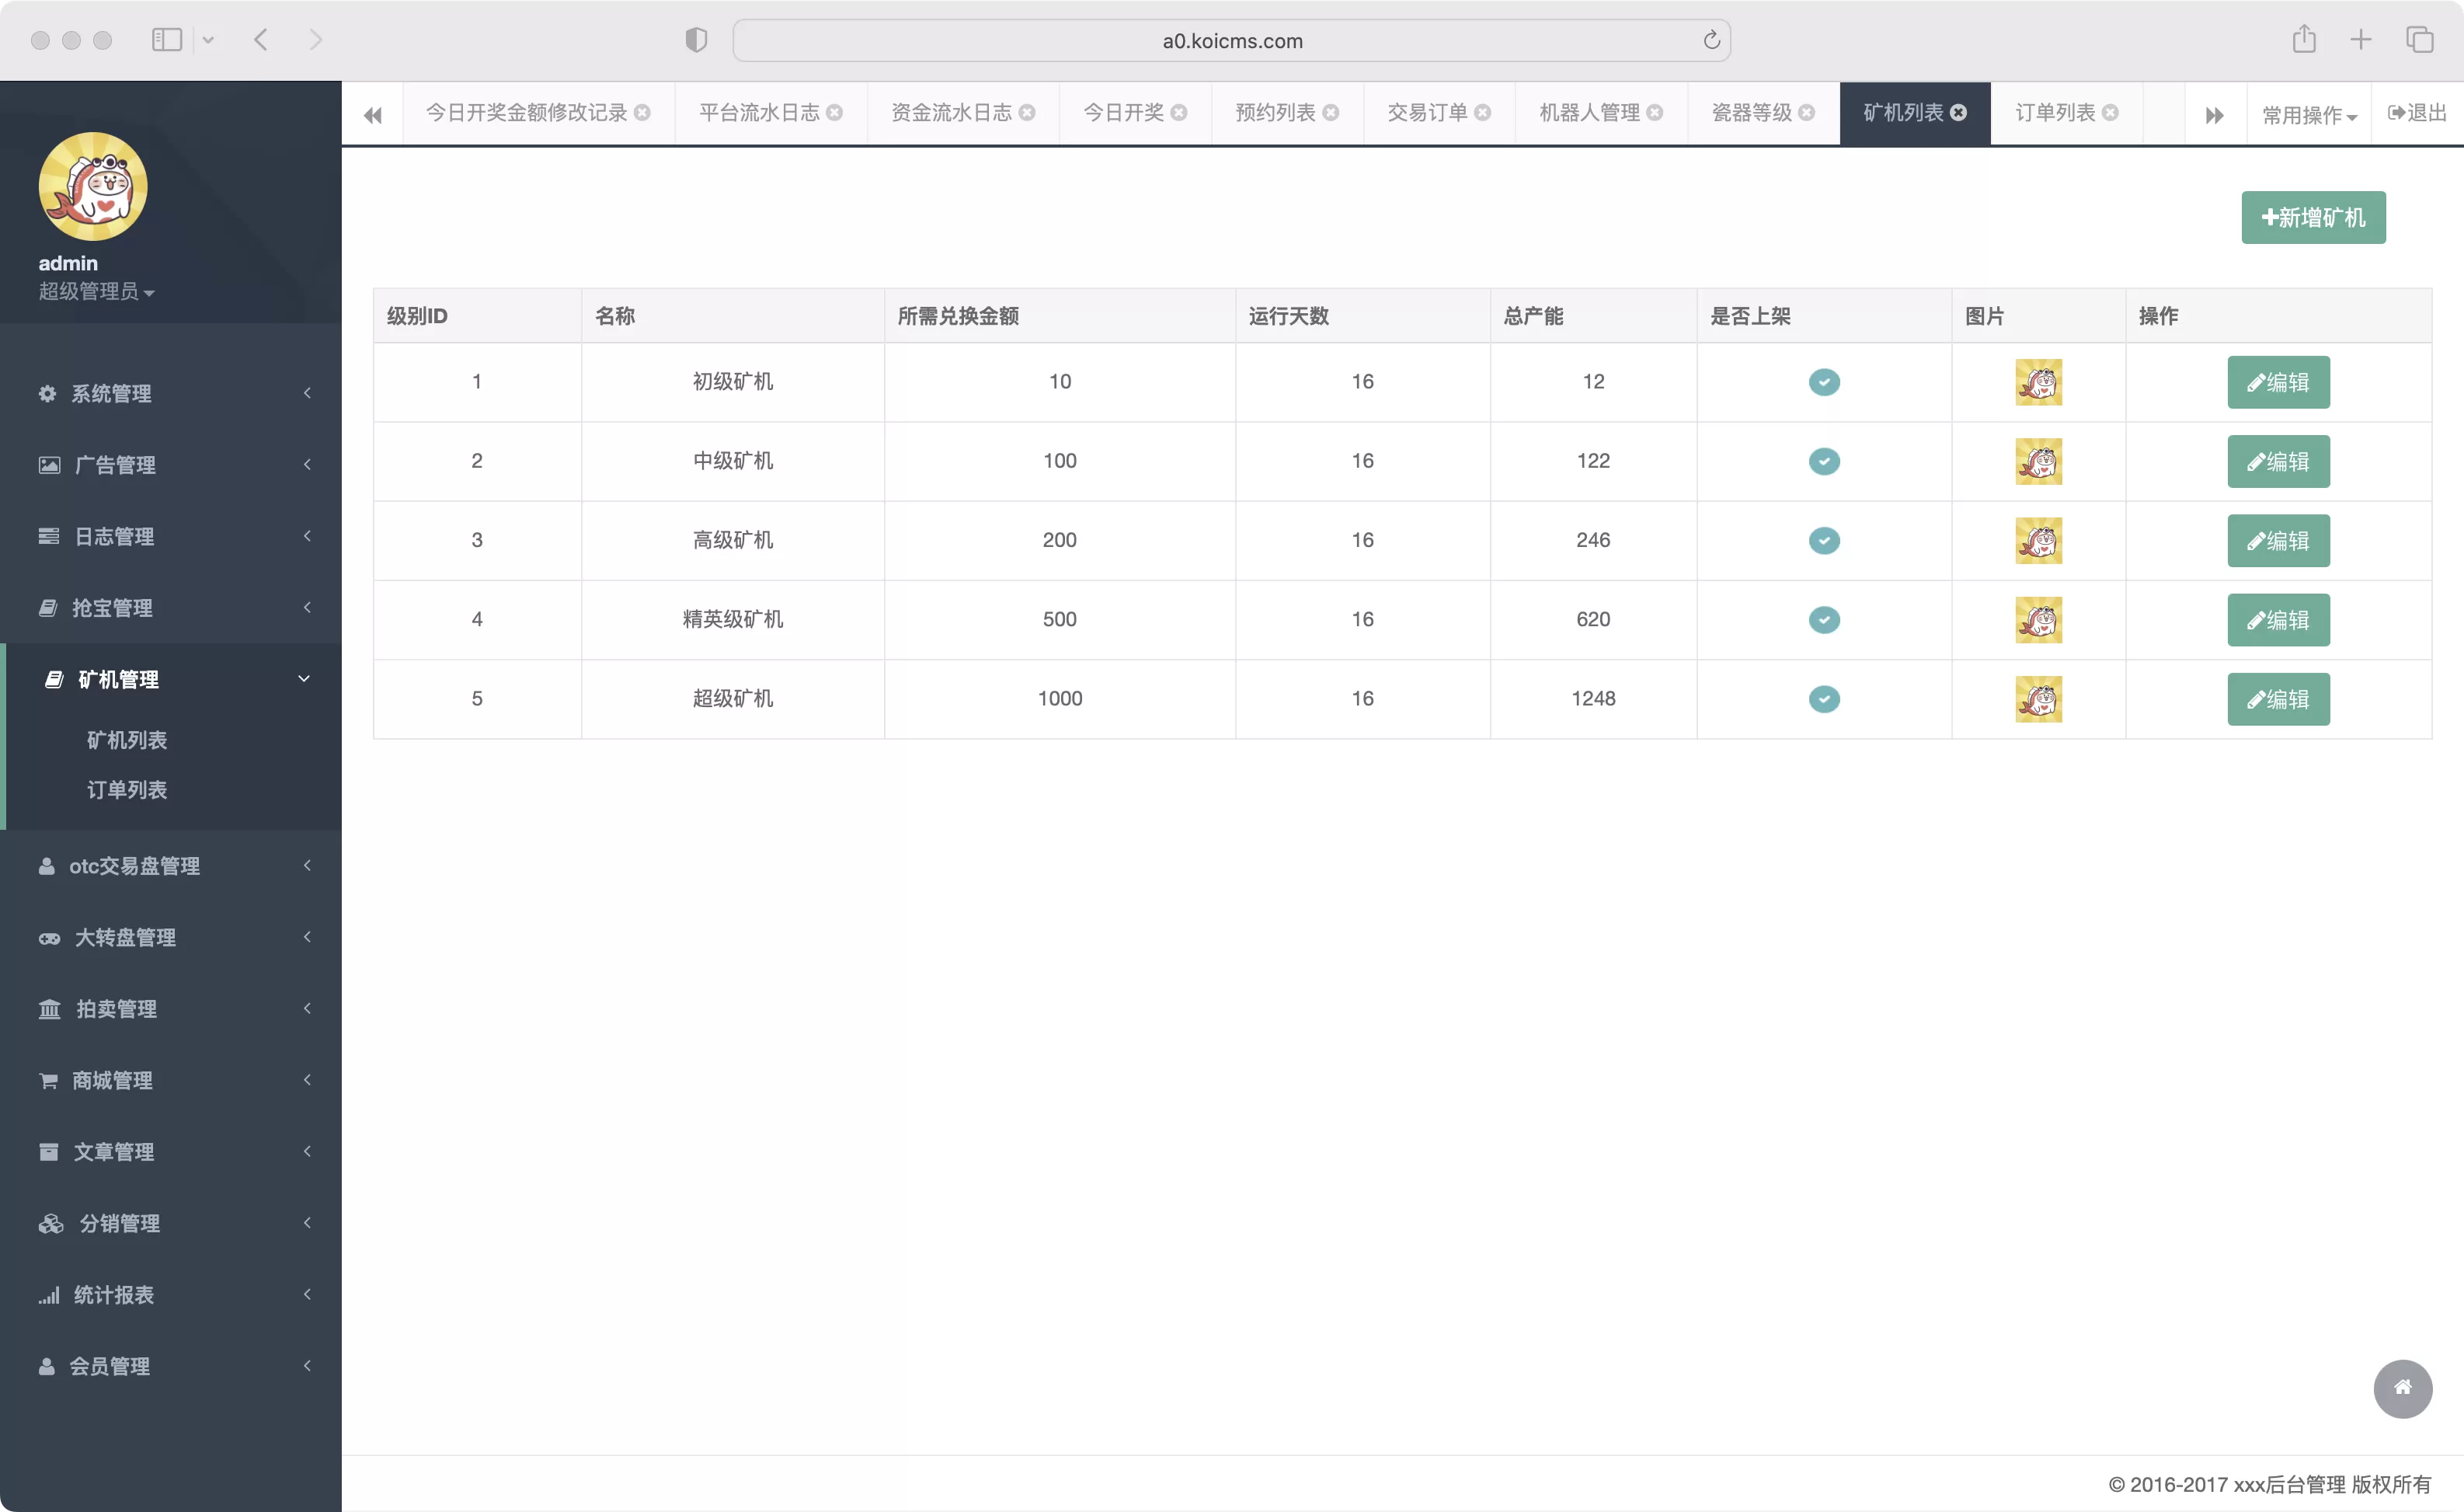Click the Safari sidebar toggle icon
The height and width of the screenshot is (1512, 2464).
coord(167,40)
